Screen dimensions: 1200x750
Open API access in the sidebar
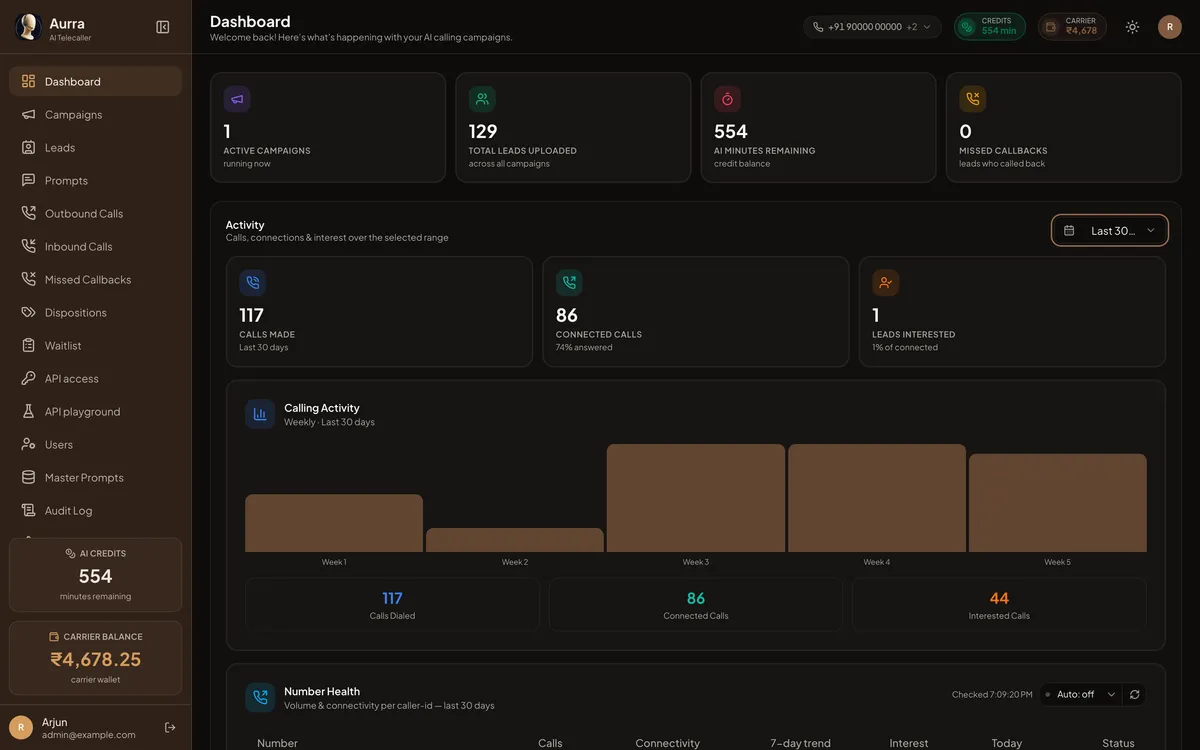click(95, 378)
